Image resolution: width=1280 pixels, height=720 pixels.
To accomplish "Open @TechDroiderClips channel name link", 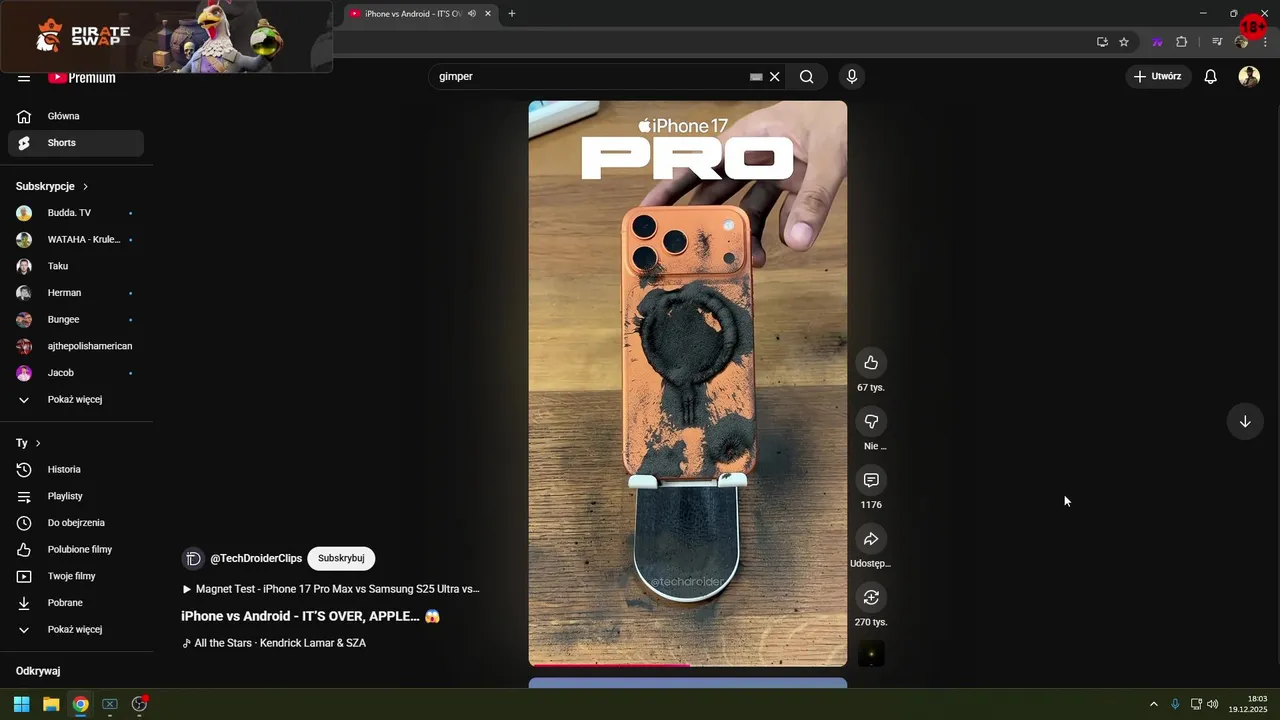I will pyautogui.click(x=256, y=559).
